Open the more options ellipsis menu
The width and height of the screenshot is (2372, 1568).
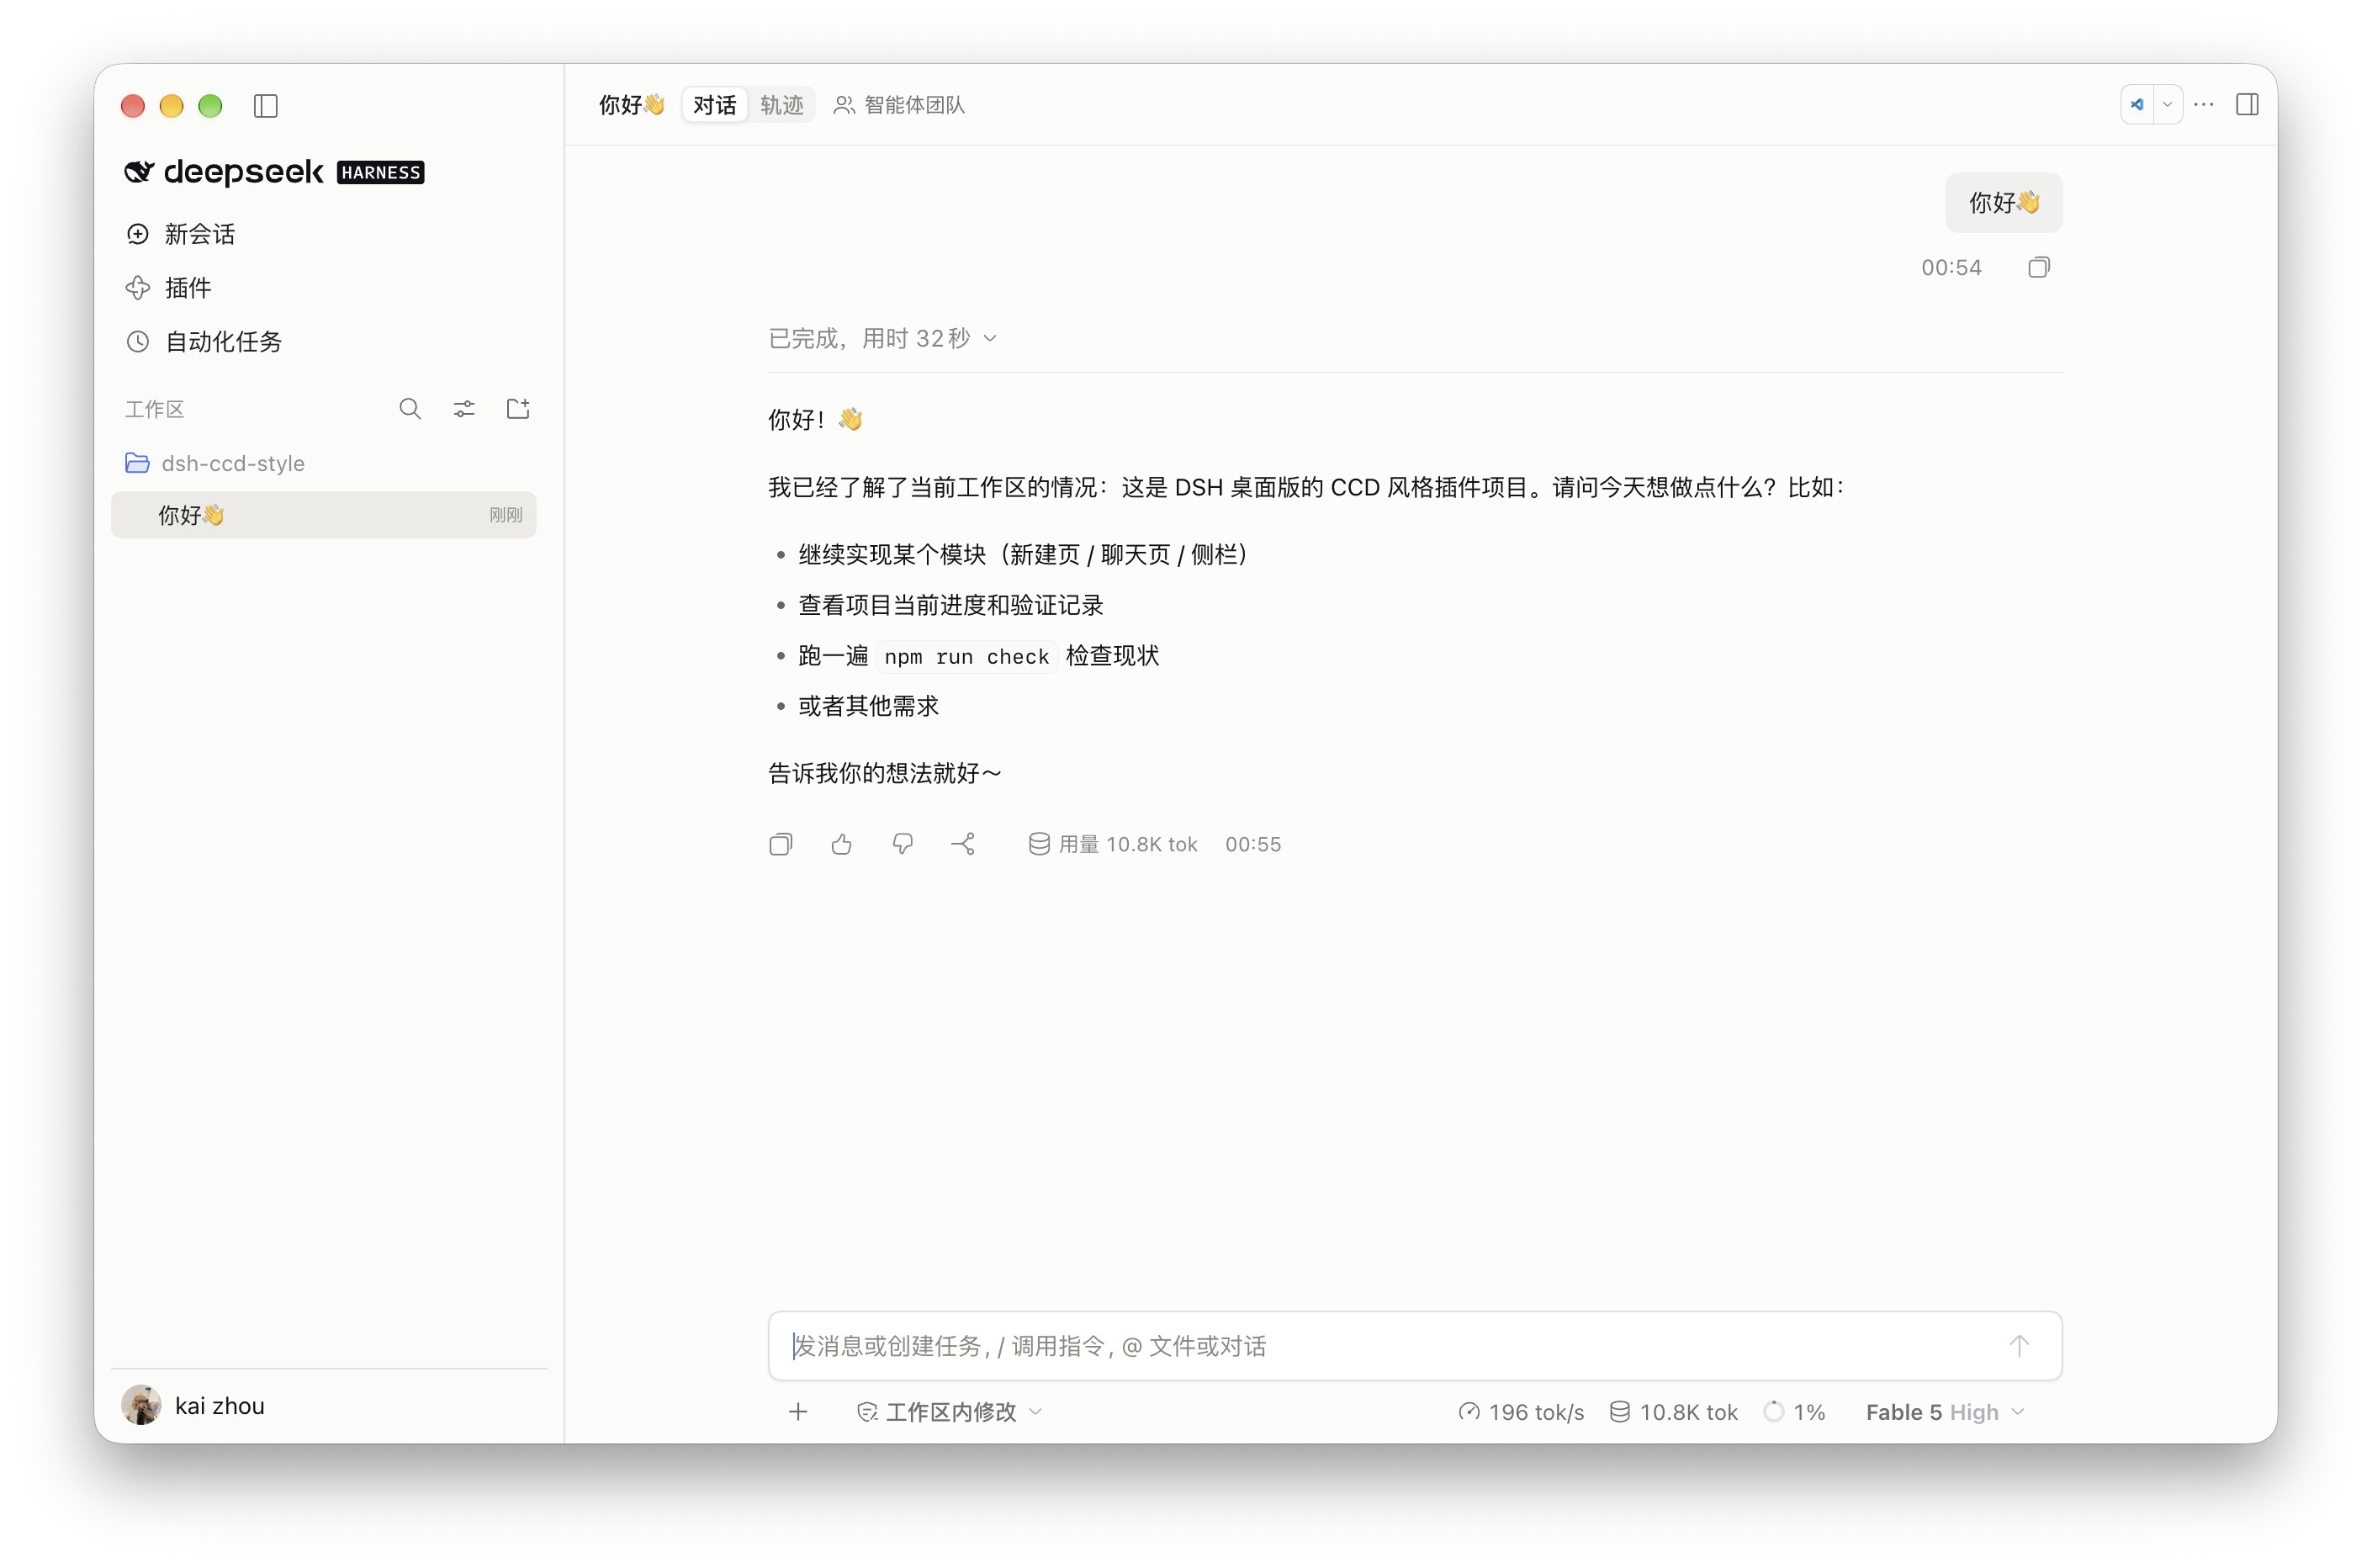pos(2203,105)
